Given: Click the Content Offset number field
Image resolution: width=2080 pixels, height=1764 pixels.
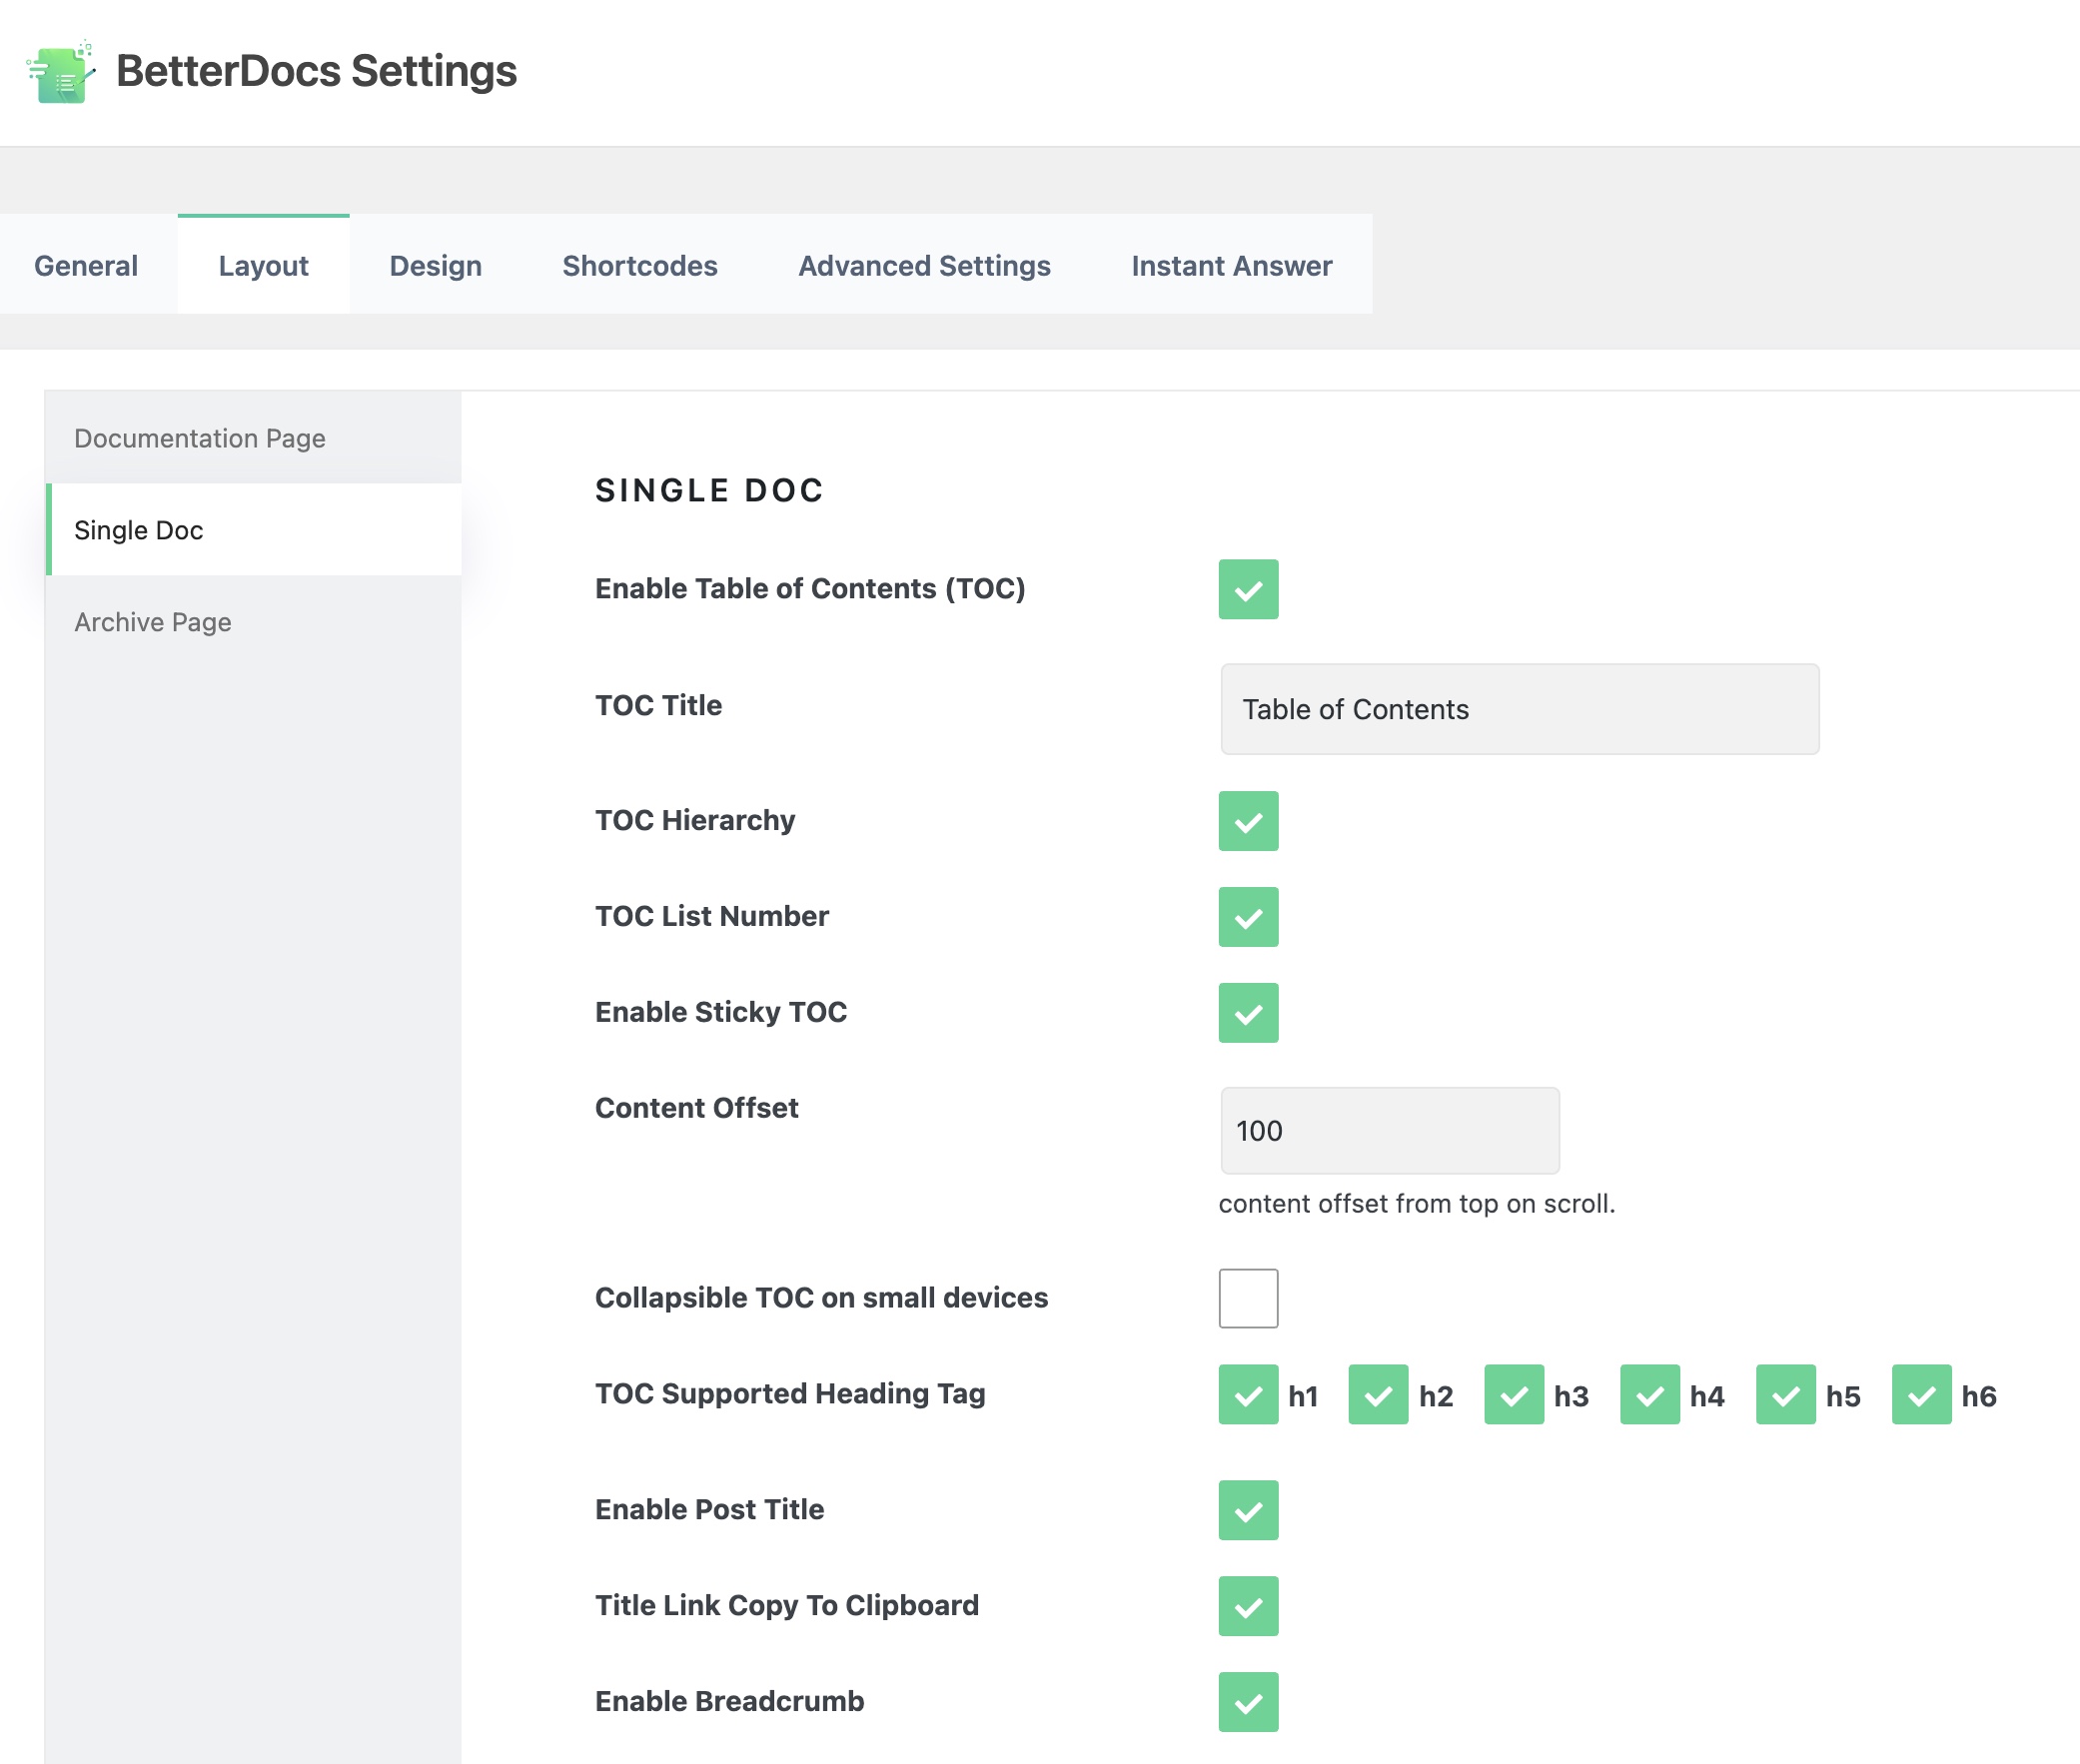Looking at the screenshot, I should pos(1389,1131).
